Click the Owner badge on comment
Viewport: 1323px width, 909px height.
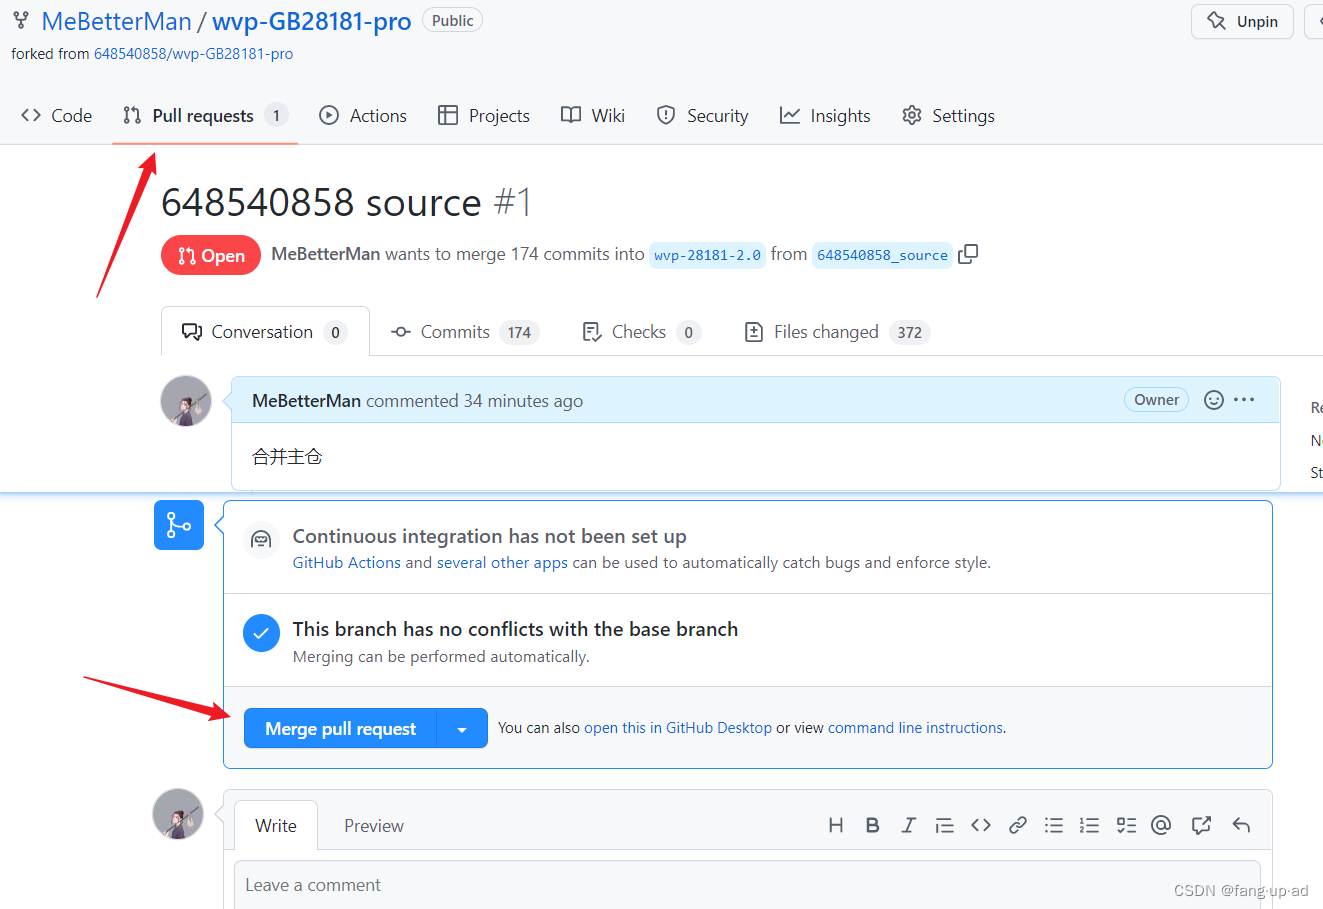(x=1157, y=400)
